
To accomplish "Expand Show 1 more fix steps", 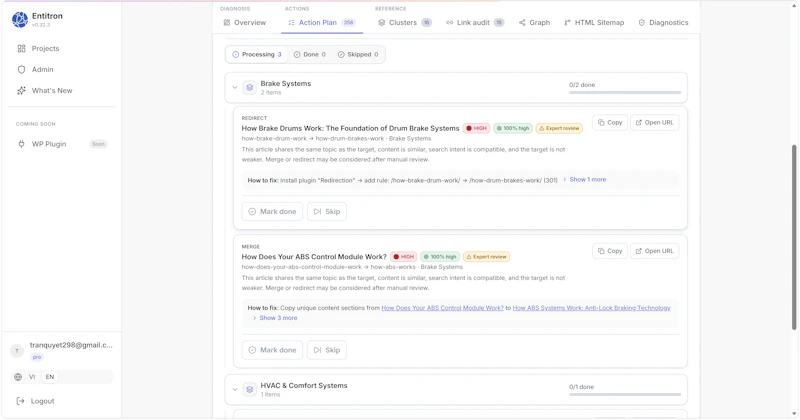I will (585, 180).
